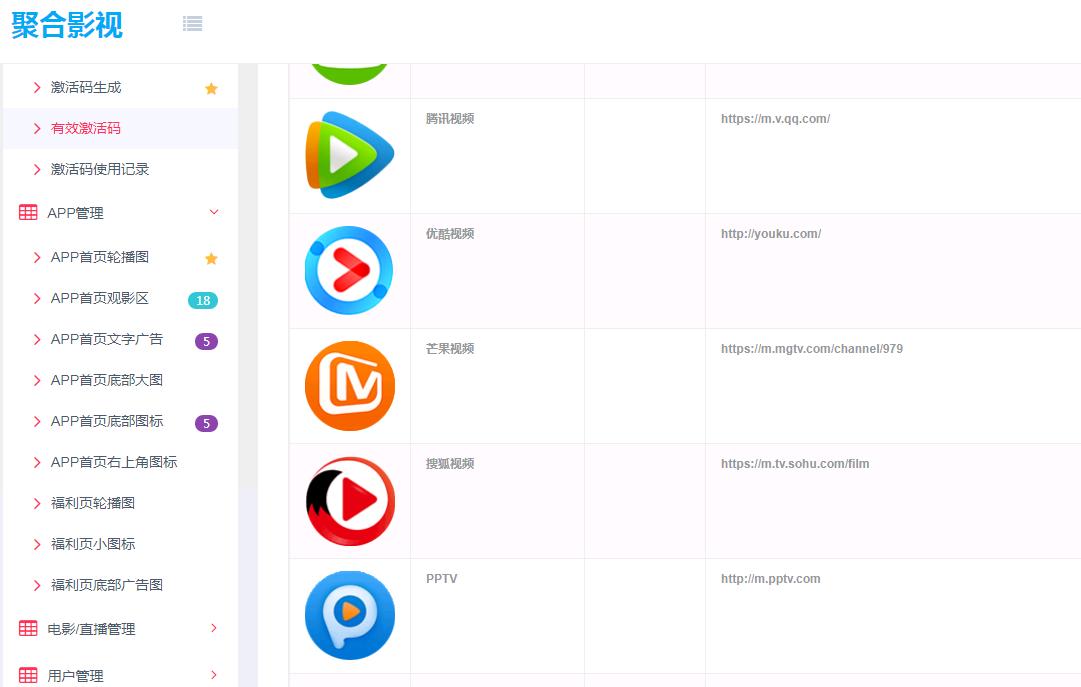Go to APP首页文字广告 page
The image size is (1081, 687).
coord(107,339)
